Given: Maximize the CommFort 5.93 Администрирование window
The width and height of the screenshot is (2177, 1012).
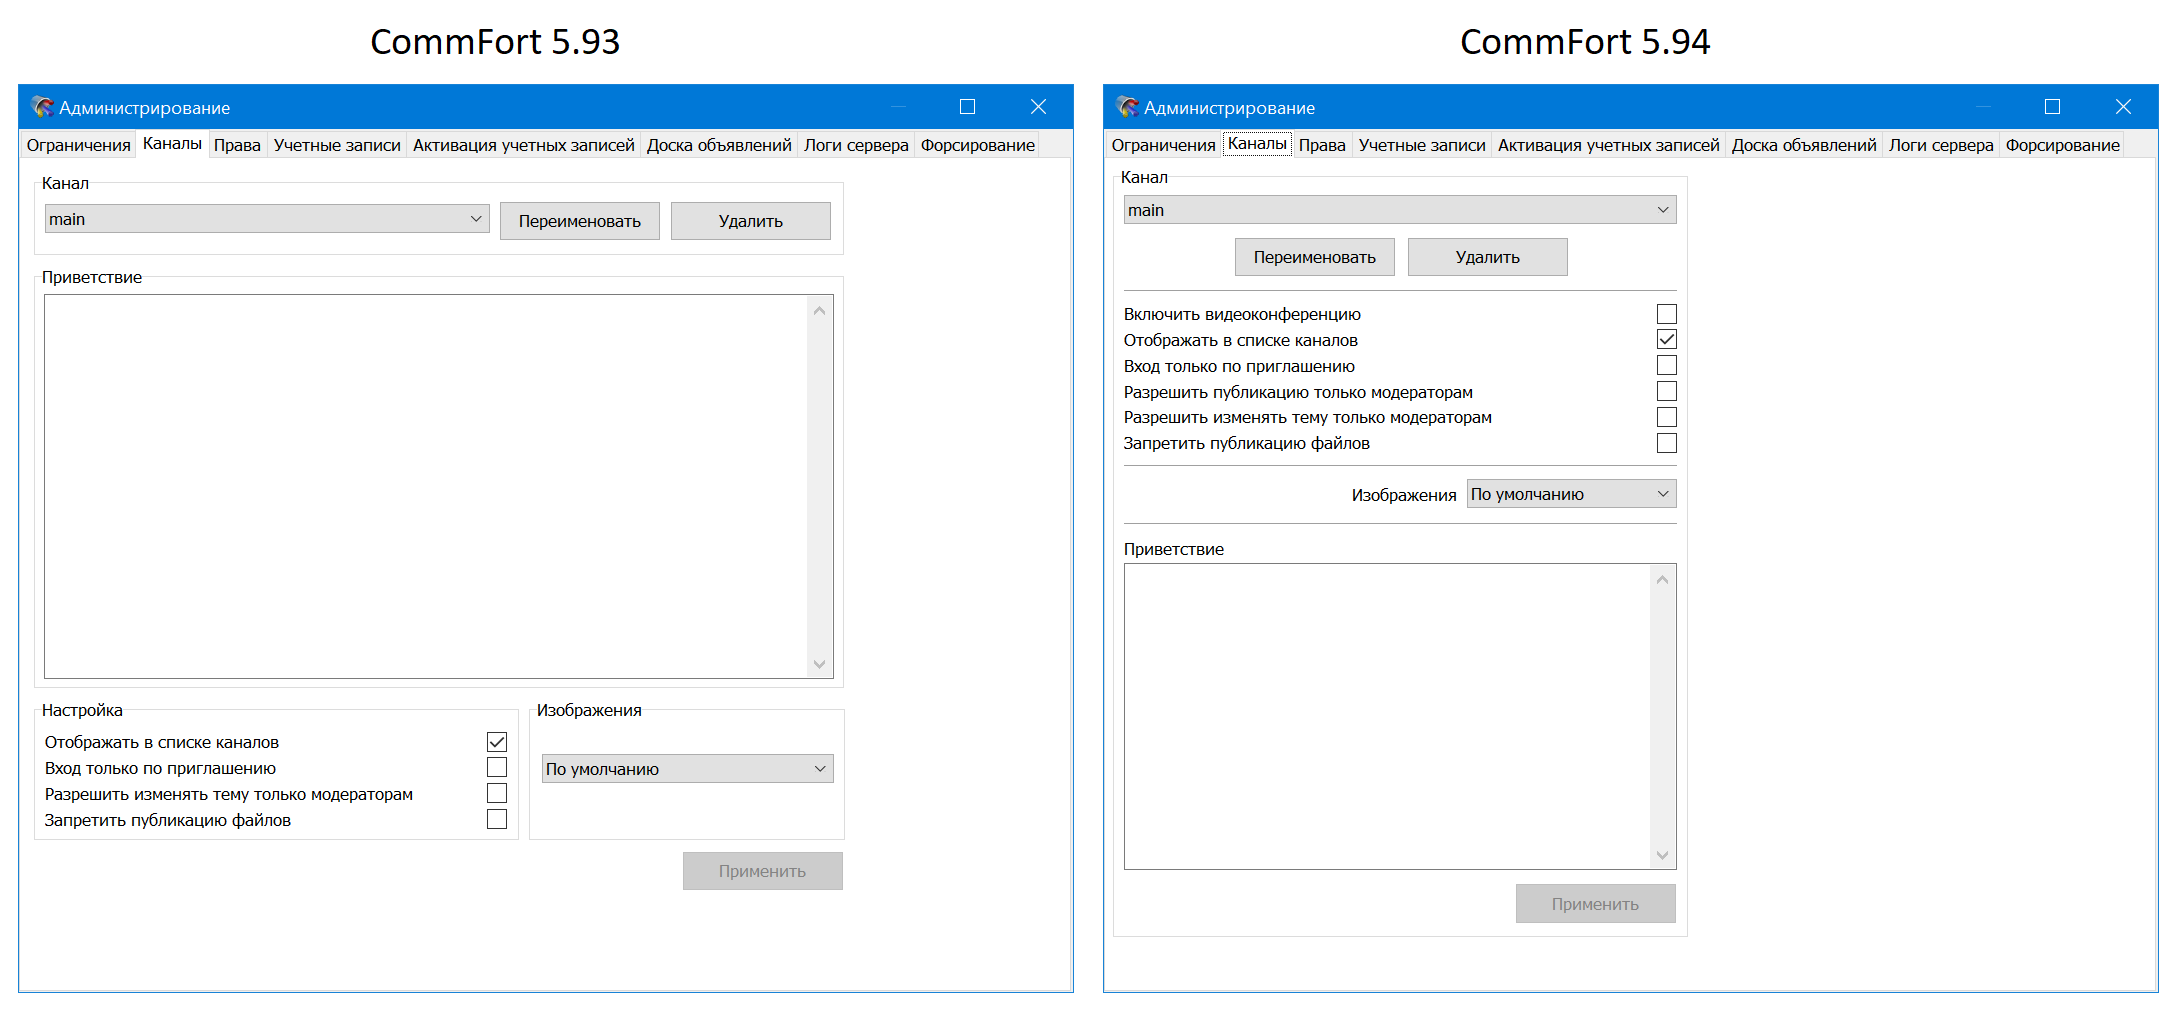Looking at the screenshot, I should pos(967,107).
